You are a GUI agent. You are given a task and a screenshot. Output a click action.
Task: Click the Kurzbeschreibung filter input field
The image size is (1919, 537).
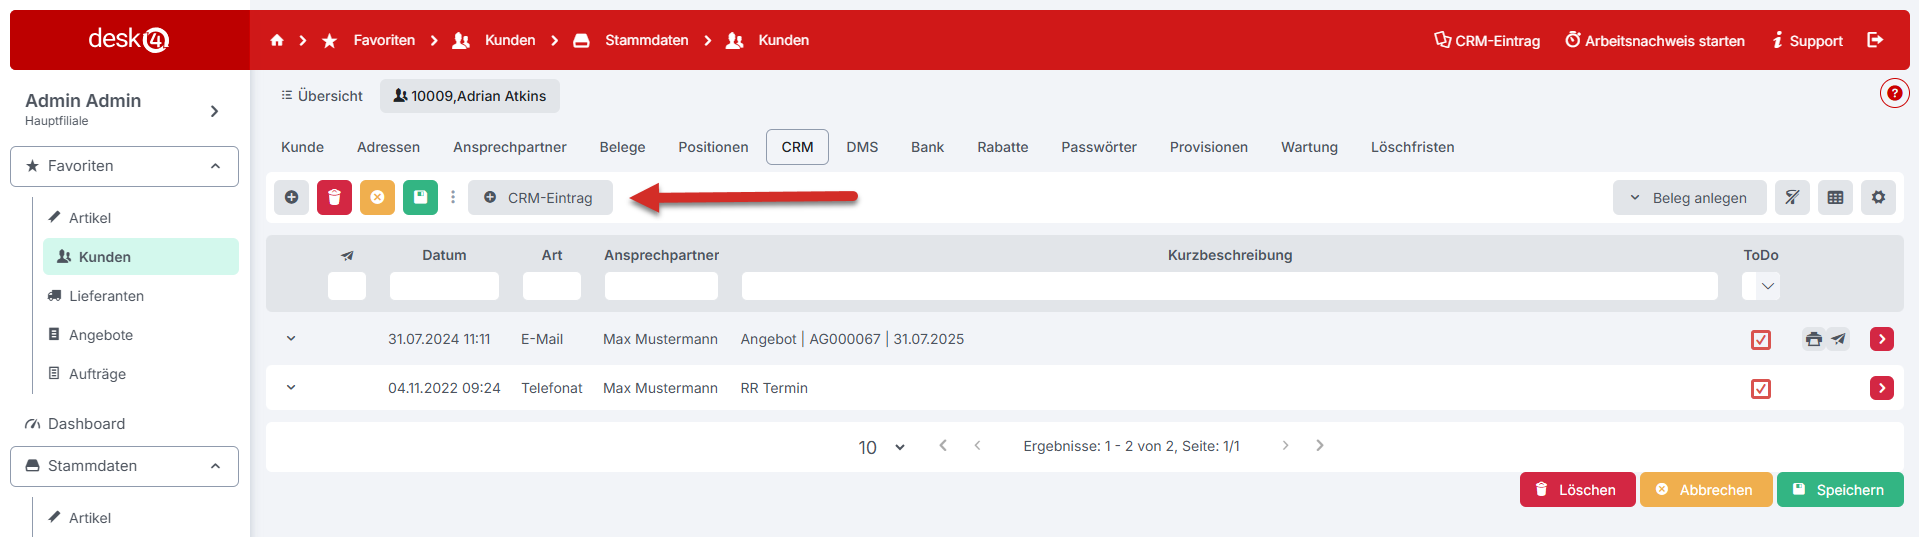pos(1229,286)
